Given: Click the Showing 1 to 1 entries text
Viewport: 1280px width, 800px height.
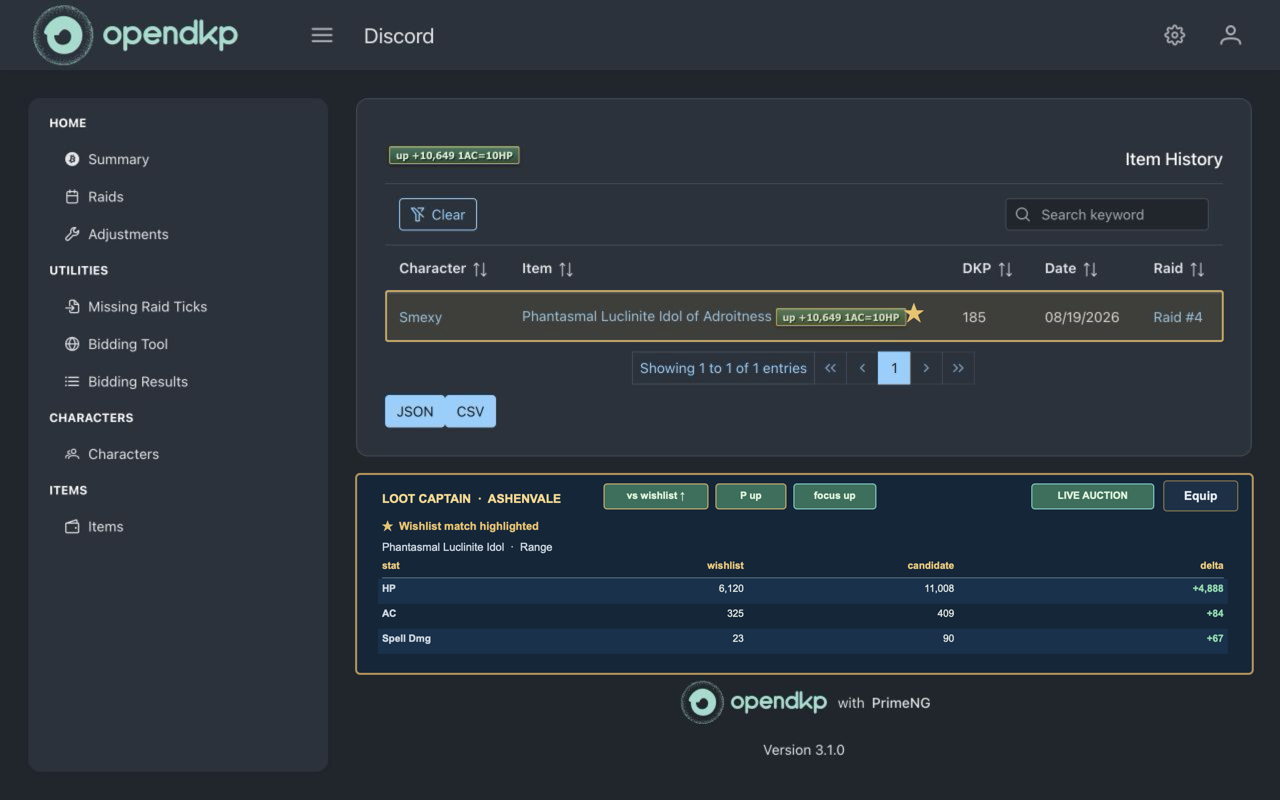Looking at the screenshot, I should (x=723, y=368).
